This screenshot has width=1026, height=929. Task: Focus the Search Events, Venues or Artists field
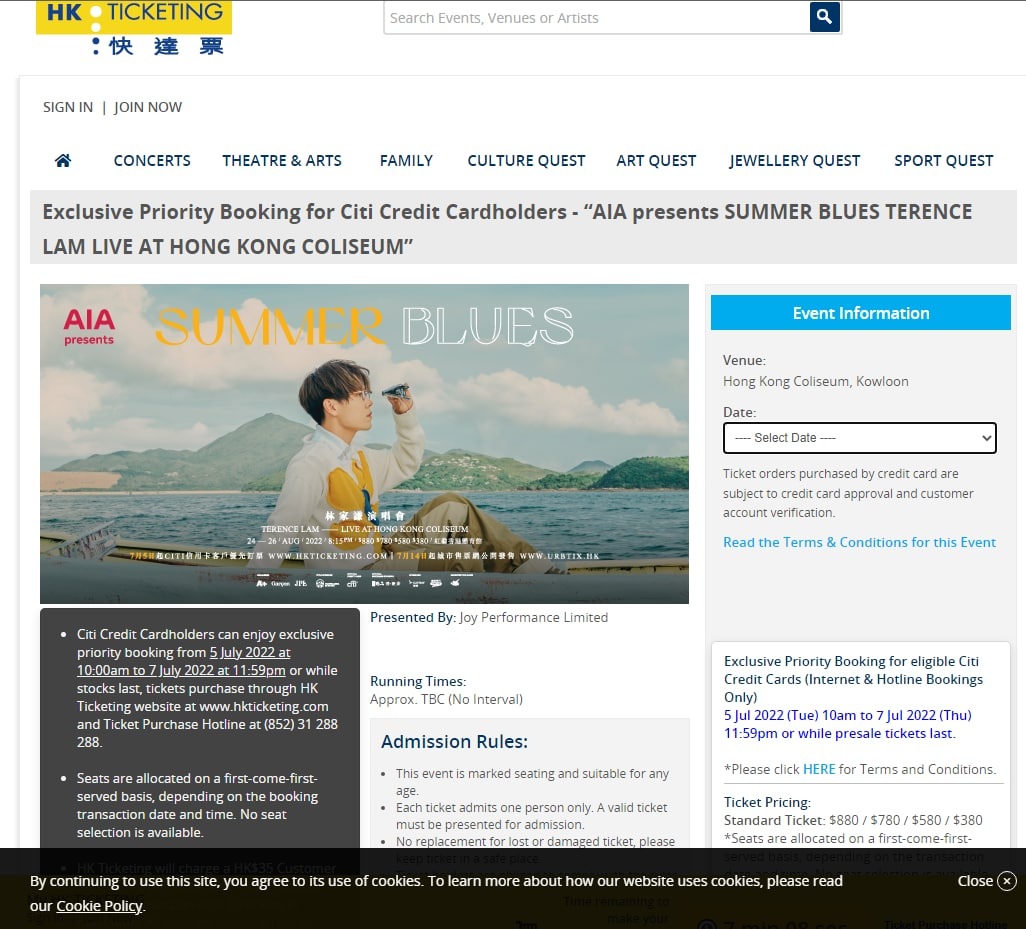597,18
